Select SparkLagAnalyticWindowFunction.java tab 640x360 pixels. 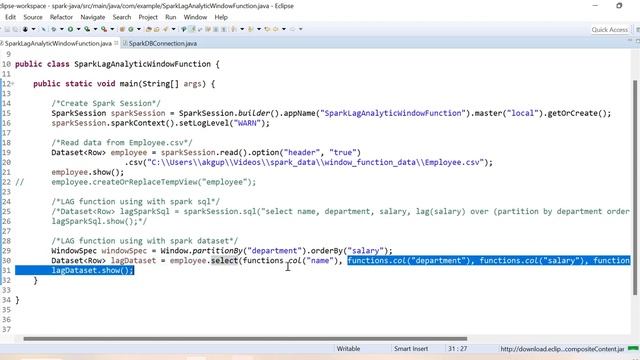58,43
